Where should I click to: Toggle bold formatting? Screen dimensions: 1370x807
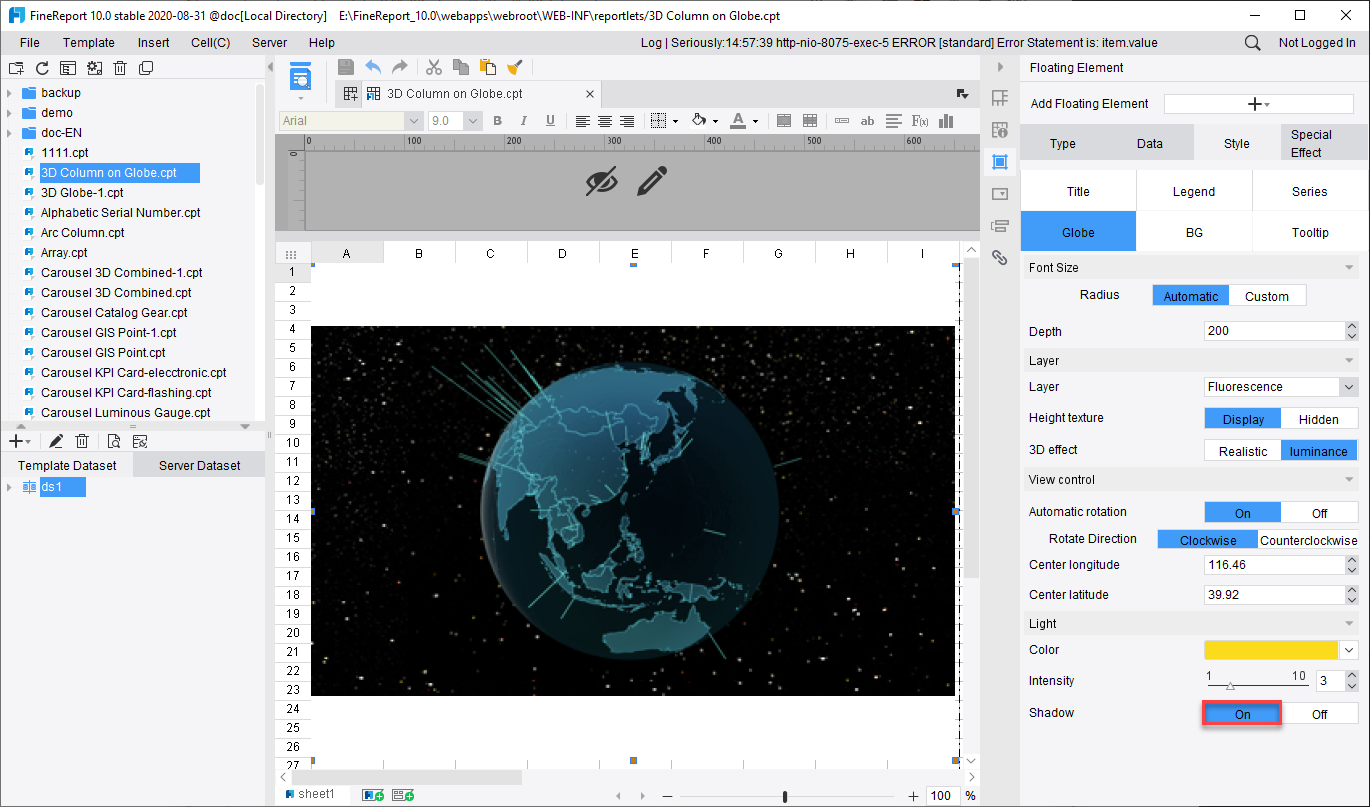pyautogui.click(x=497, y=121)
